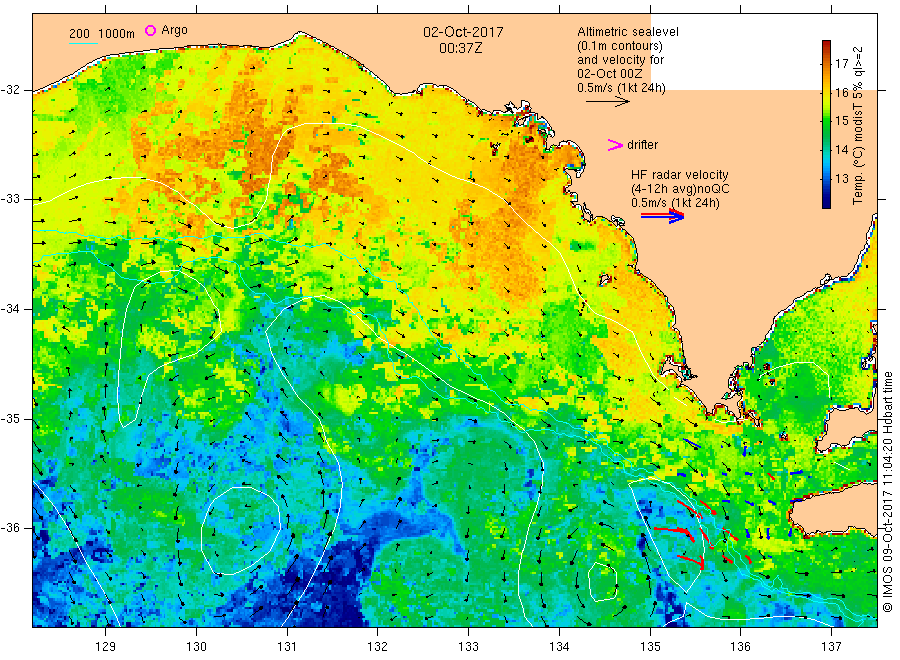The image size is (900, 660).
Task: Click the colorbar 14 tick label
Action: click(841, 149)
